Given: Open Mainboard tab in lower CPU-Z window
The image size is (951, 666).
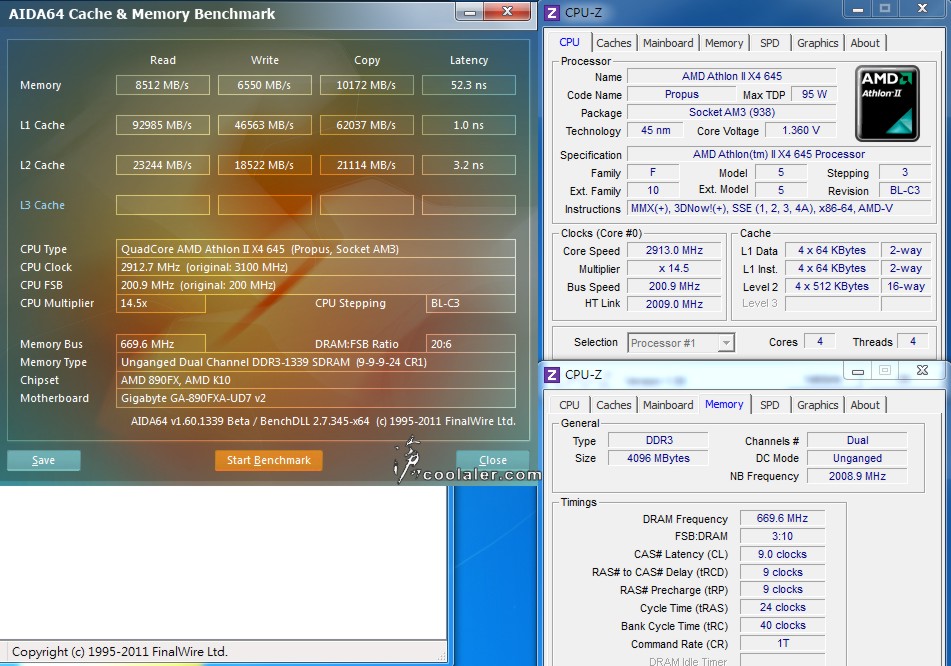Looking at the screenshot, I should [668, 405].
